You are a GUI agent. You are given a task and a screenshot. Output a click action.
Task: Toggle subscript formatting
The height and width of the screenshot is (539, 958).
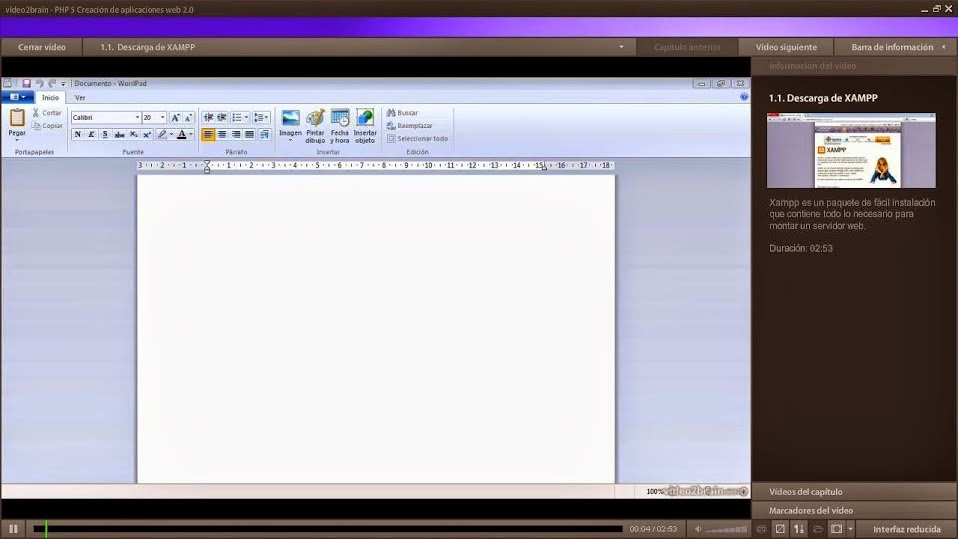point(133,134)
